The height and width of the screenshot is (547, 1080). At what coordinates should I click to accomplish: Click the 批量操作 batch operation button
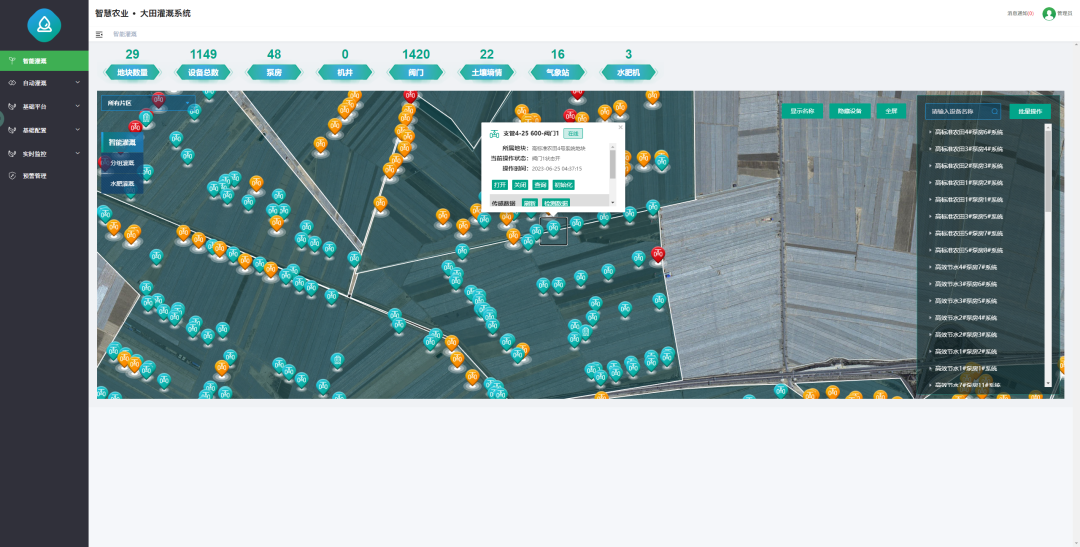tap(1030, 111)
